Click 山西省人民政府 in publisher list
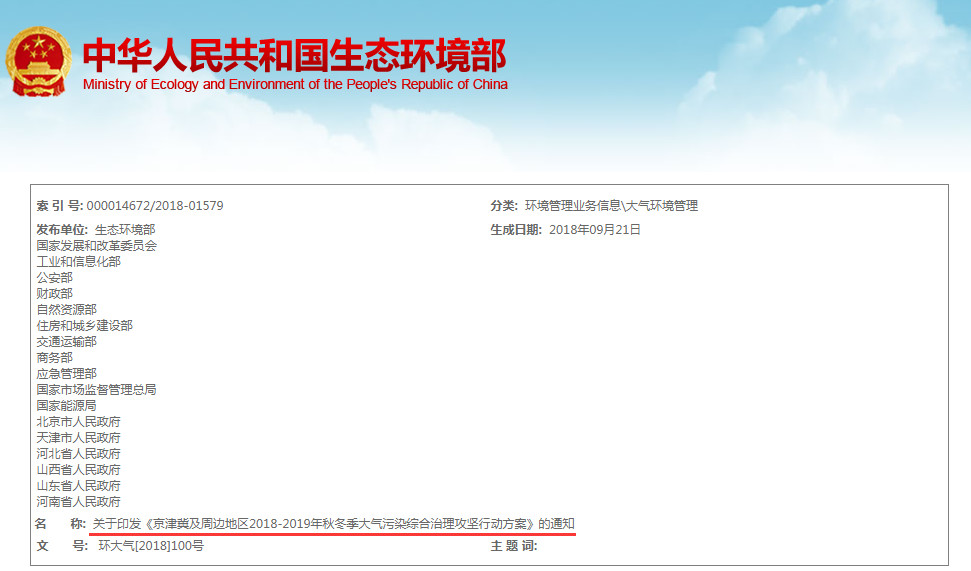 [x=79, y=470]
